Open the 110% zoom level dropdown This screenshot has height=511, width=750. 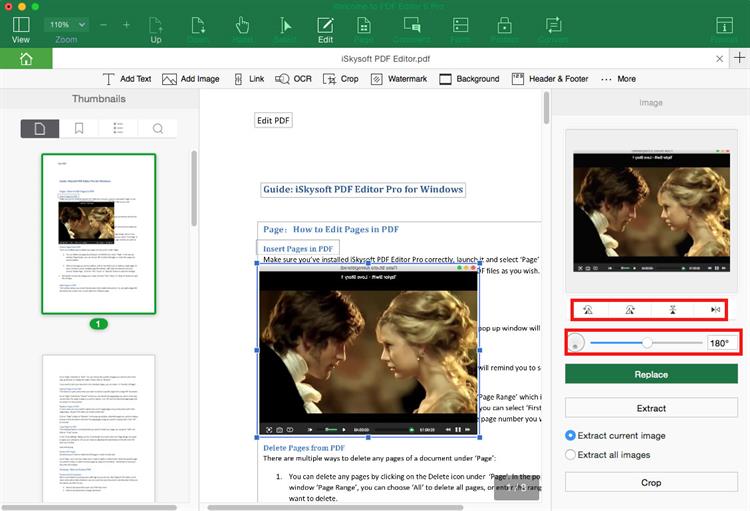pos(66,24)
